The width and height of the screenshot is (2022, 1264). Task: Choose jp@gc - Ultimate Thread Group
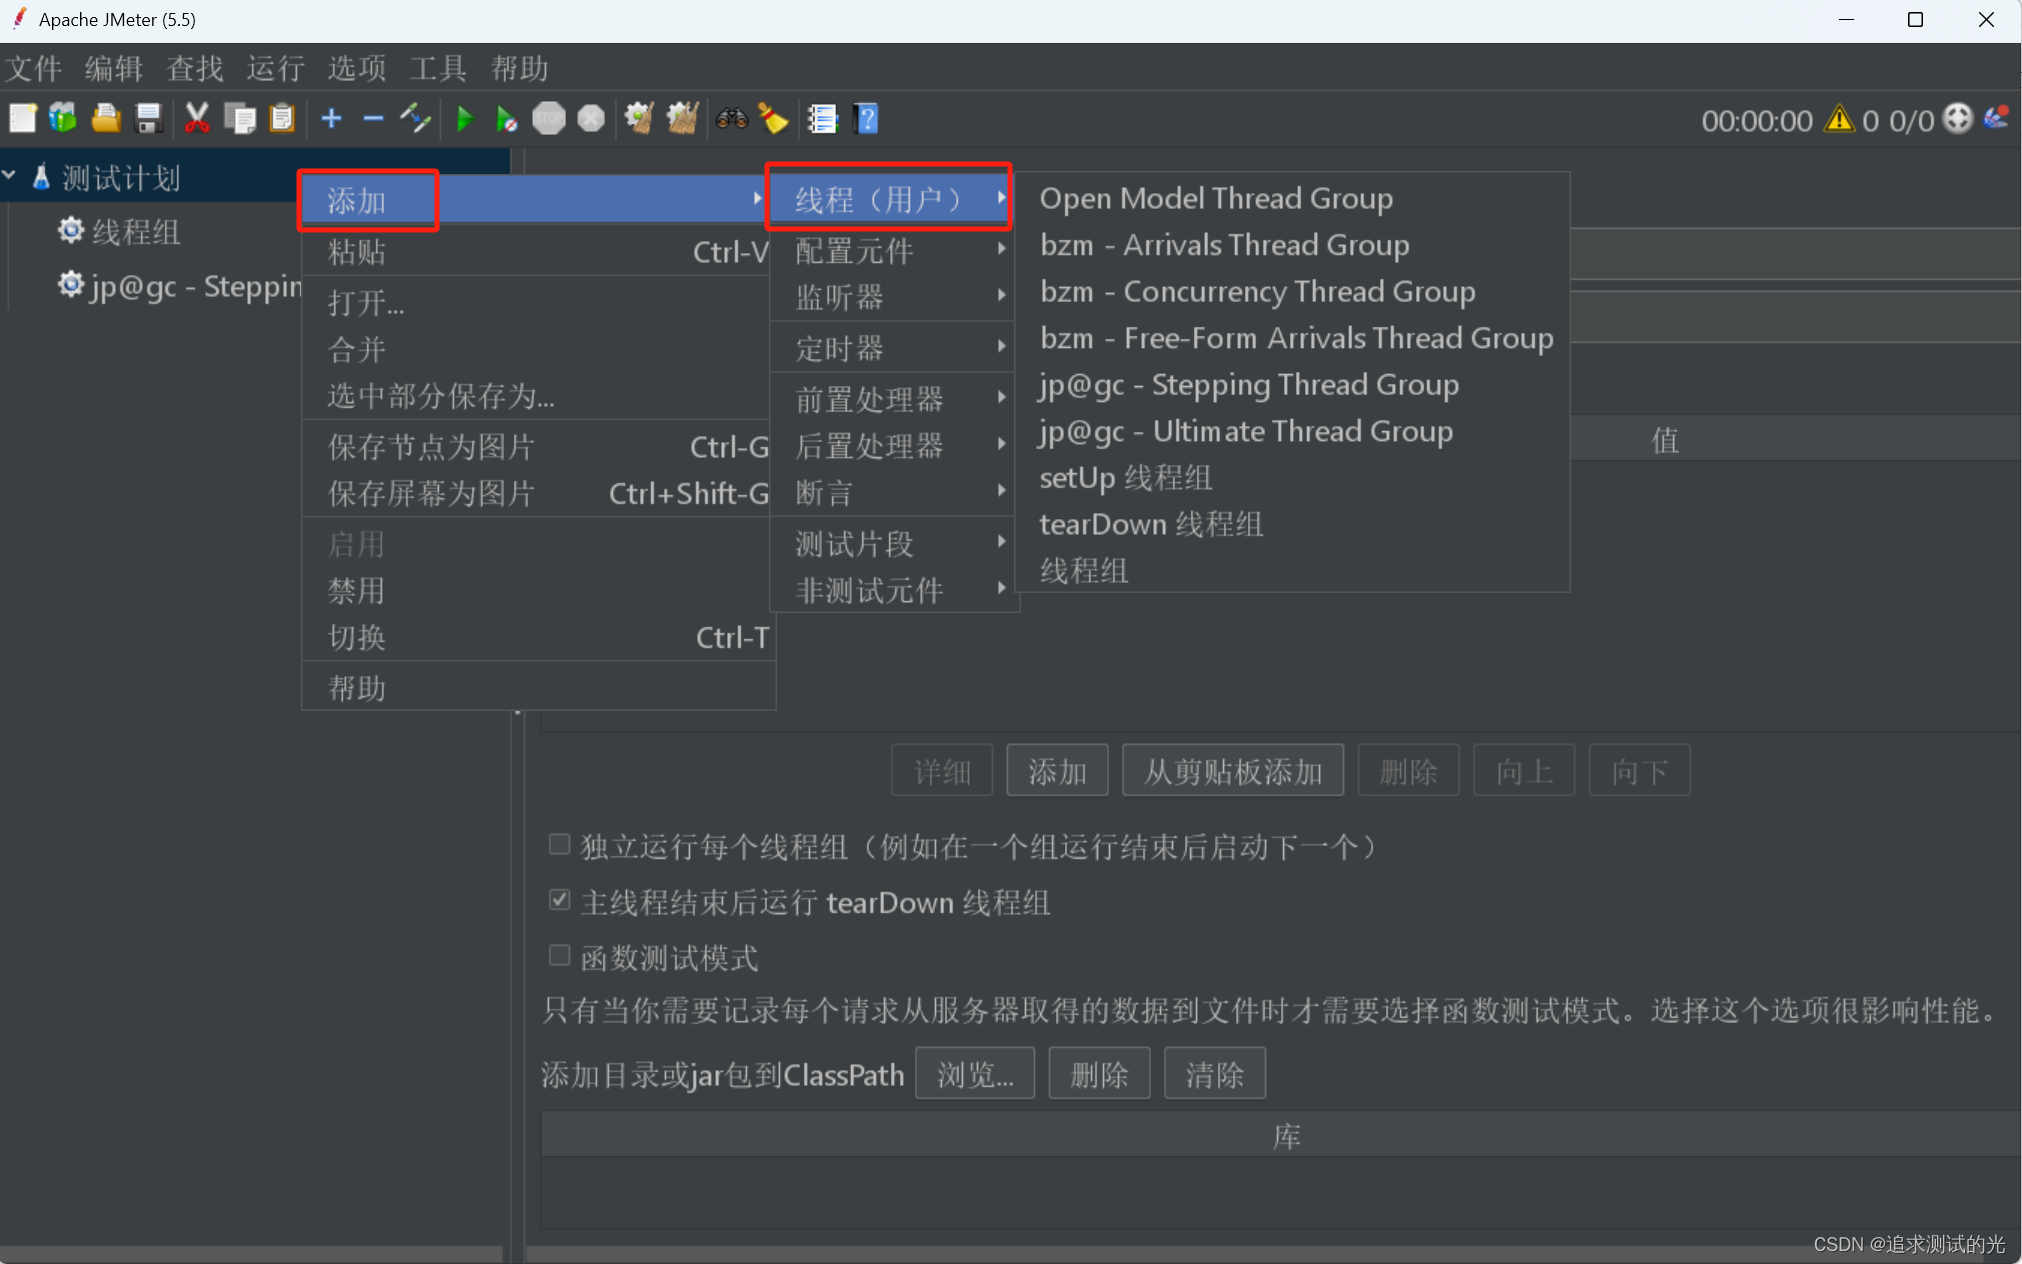click(1291, 431)
